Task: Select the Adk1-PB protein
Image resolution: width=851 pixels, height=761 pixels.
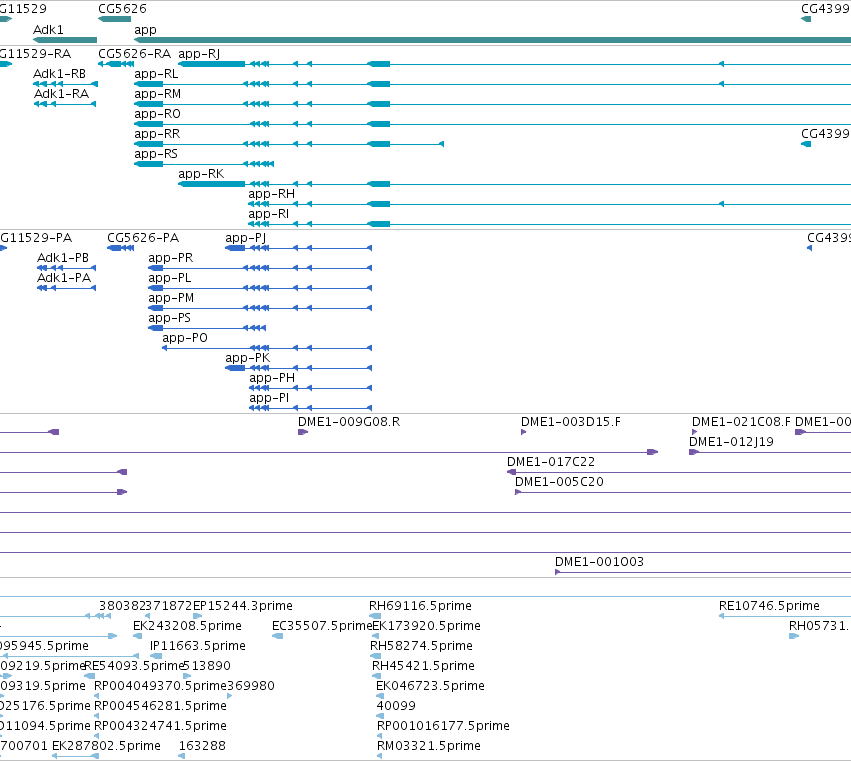Action: 66,268
